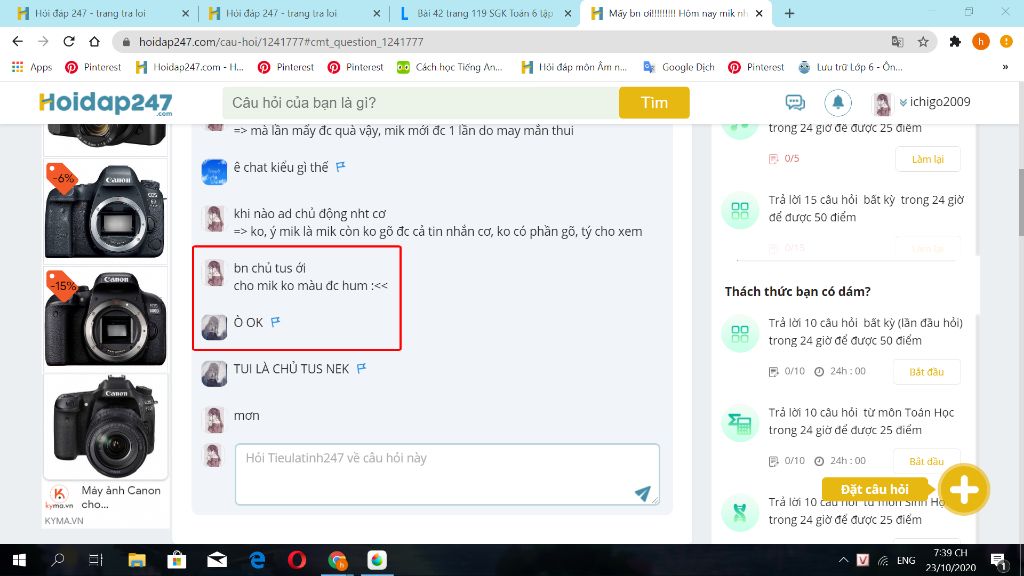The width and height of the screenshot is (1024, 576).
Task: Open Windows taskbar search
Action: (x=57, y=560)
